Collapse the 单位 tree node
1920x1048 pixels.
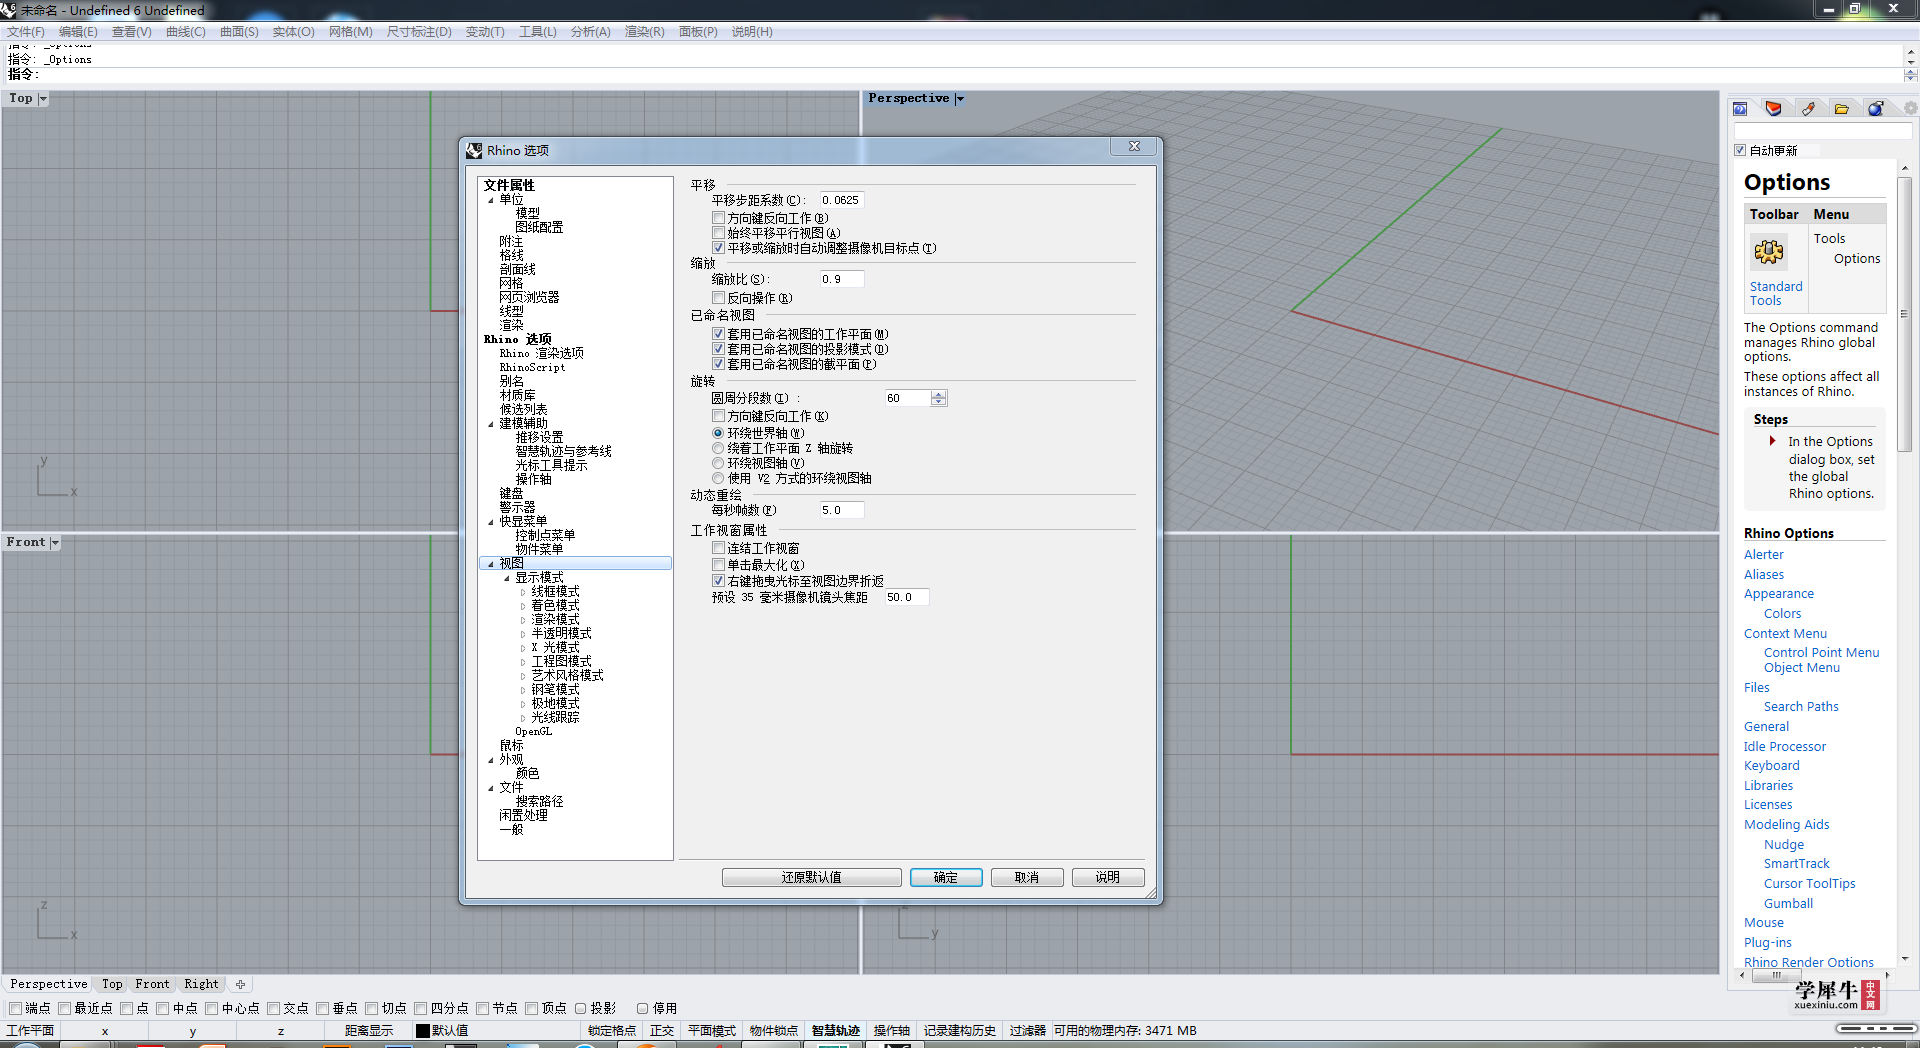(491, 200)
